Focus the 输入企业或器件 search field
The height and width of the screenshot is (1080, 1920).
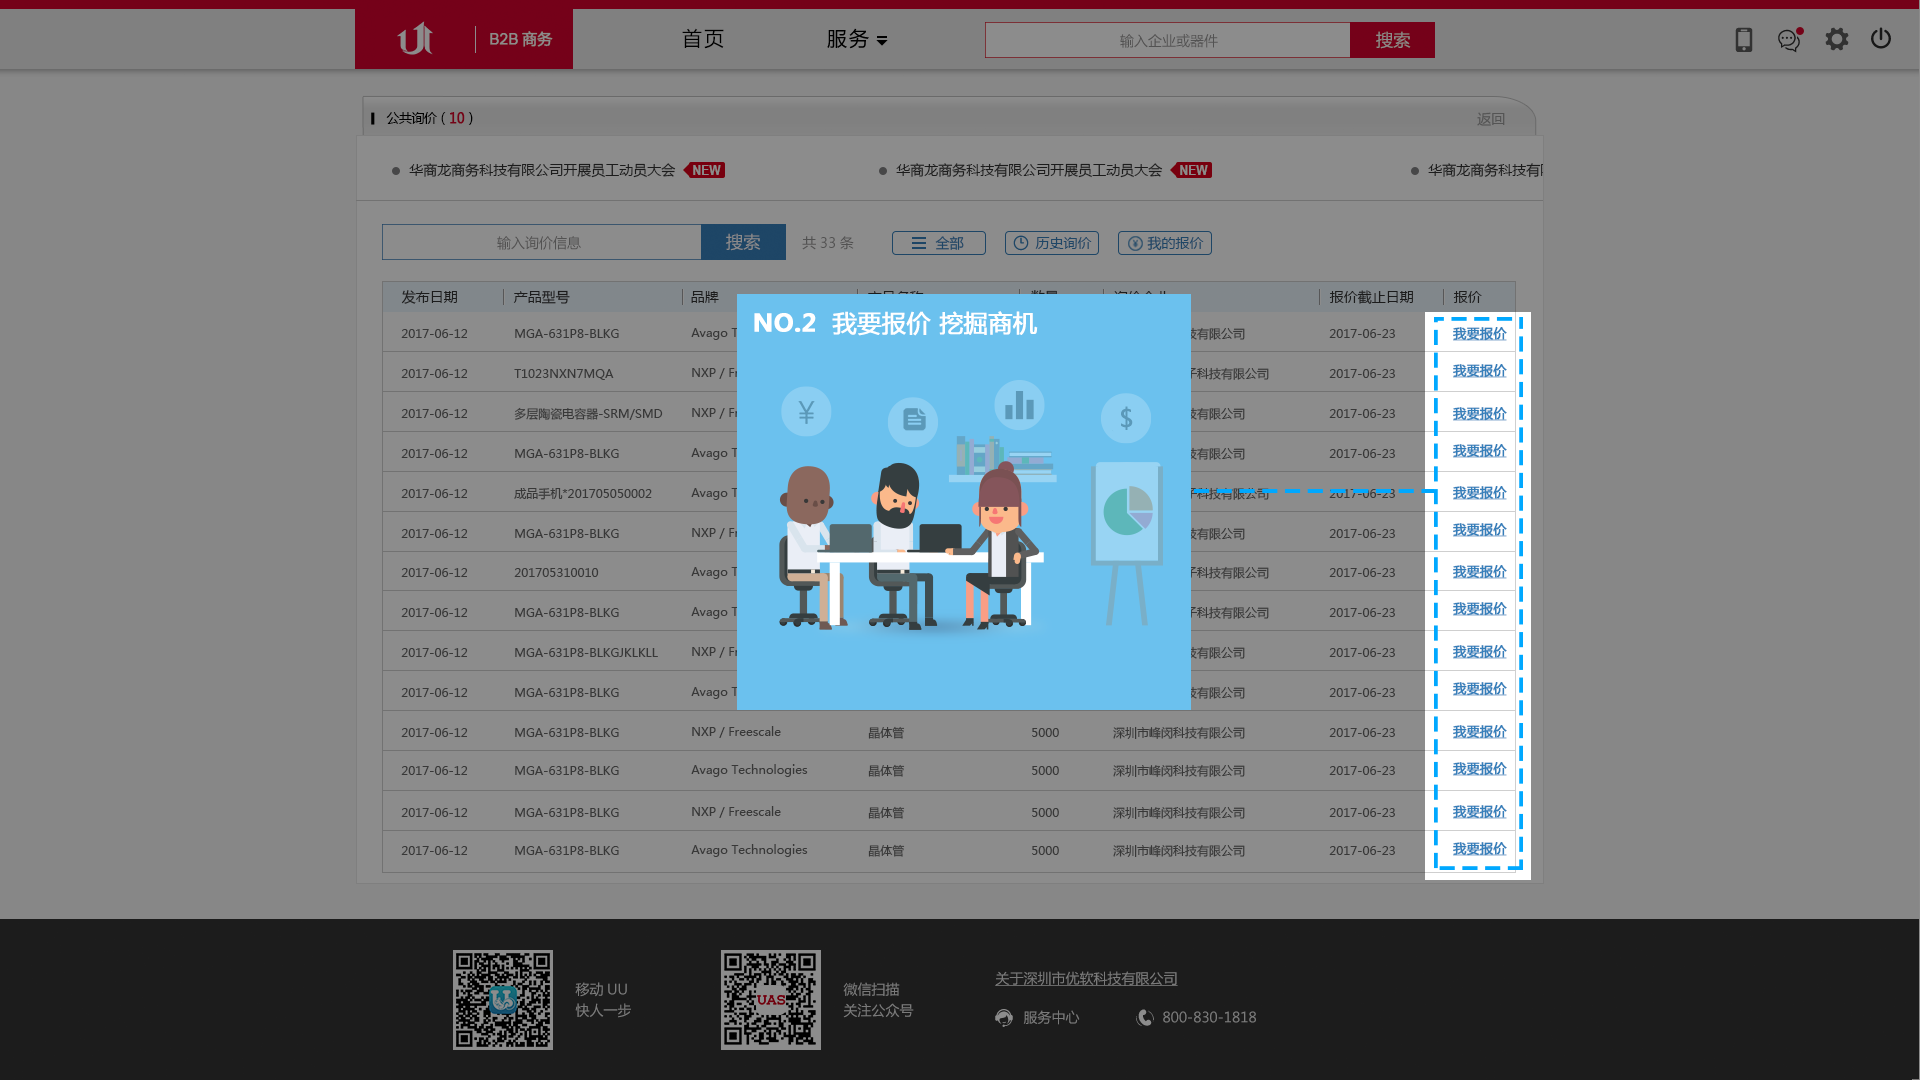click(x=1167, y=40)
